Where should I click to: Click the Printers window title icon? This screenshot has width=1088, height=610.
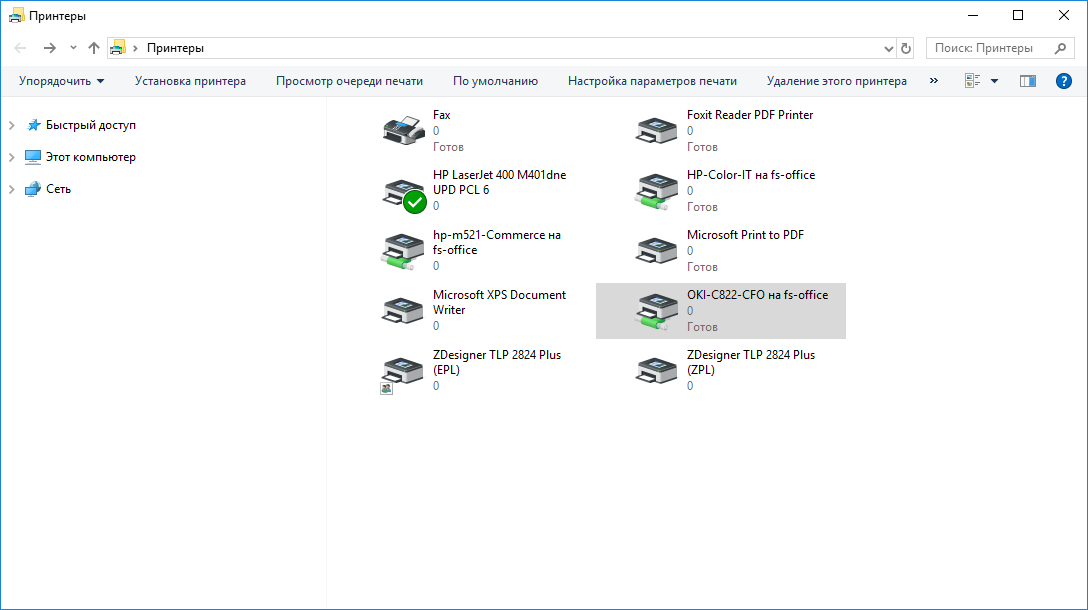[x=16, y=15]
